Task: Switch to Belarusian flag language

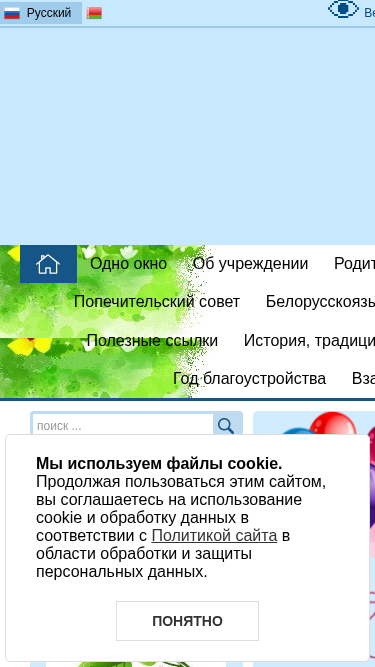Action: [x=94, y=13]
